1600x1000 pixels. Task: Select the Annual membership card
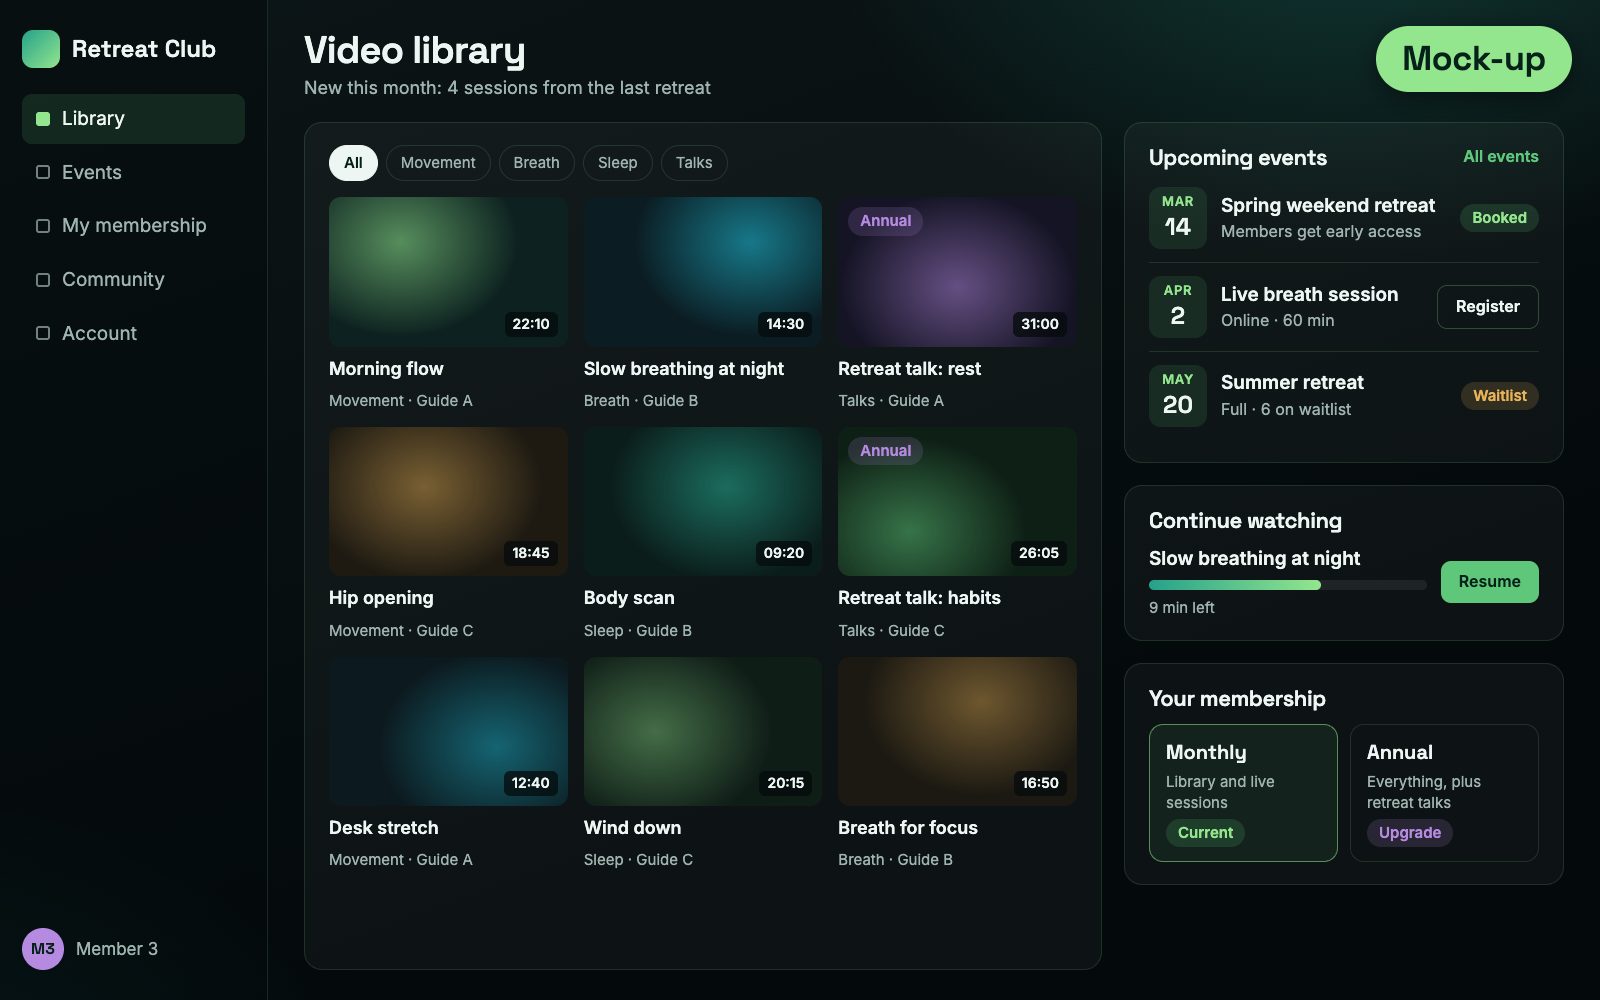pos(1444,793)
